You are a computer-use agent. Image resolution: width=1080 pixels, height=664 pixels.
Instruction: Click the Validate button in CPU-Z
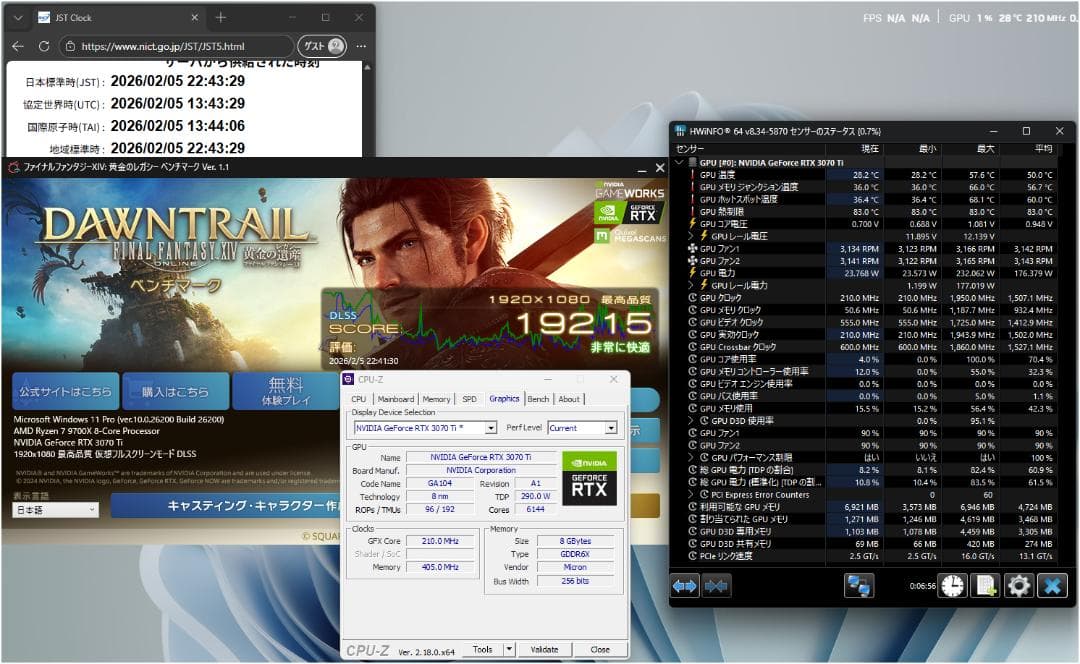tap(545, 649)
